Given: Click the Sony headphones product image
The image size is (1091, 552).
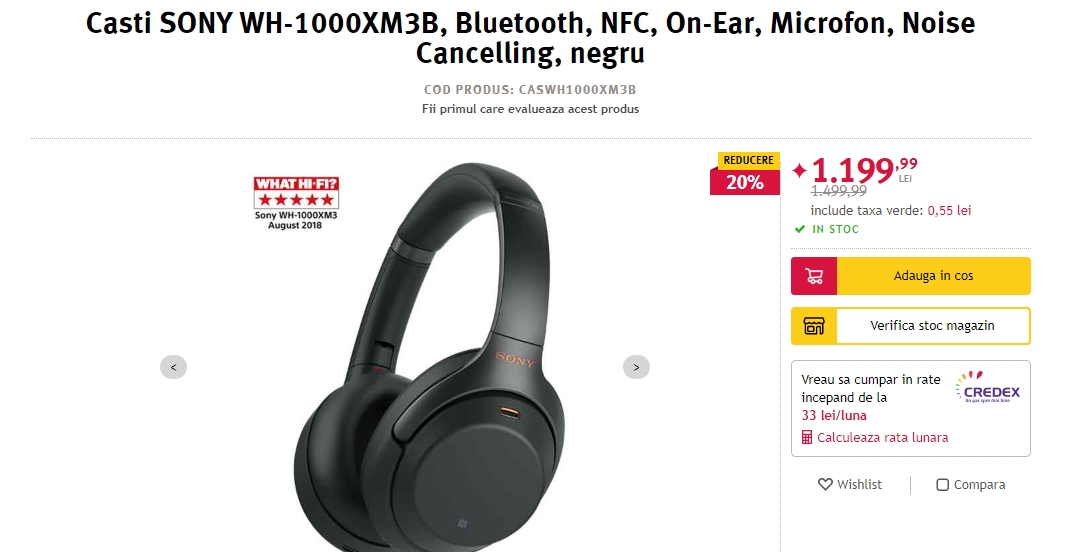Looking at the screenshot, I should coord(428,356).
